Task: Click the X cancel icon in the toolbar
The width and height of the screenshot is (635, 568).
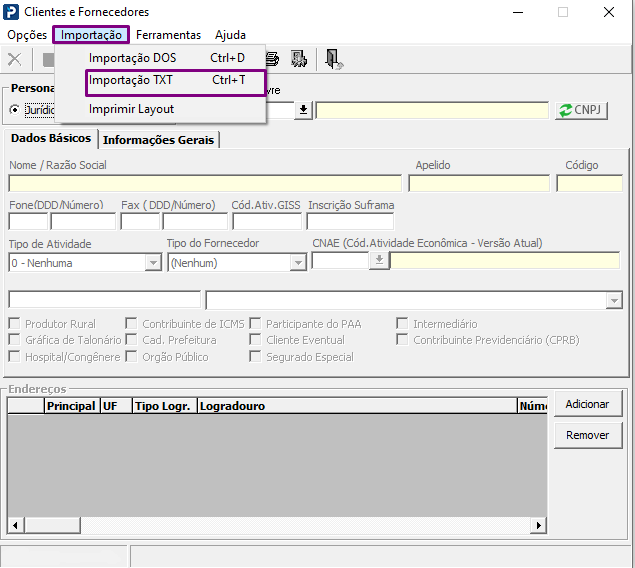Action: [14, 59]
